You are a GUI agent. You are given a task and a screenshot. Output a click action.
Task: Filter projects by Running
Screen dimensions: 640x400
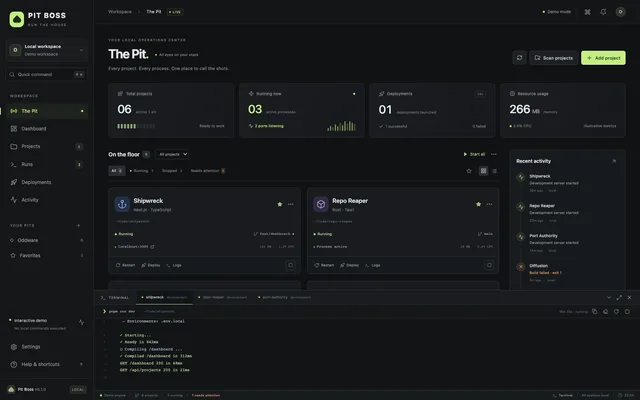141,171
